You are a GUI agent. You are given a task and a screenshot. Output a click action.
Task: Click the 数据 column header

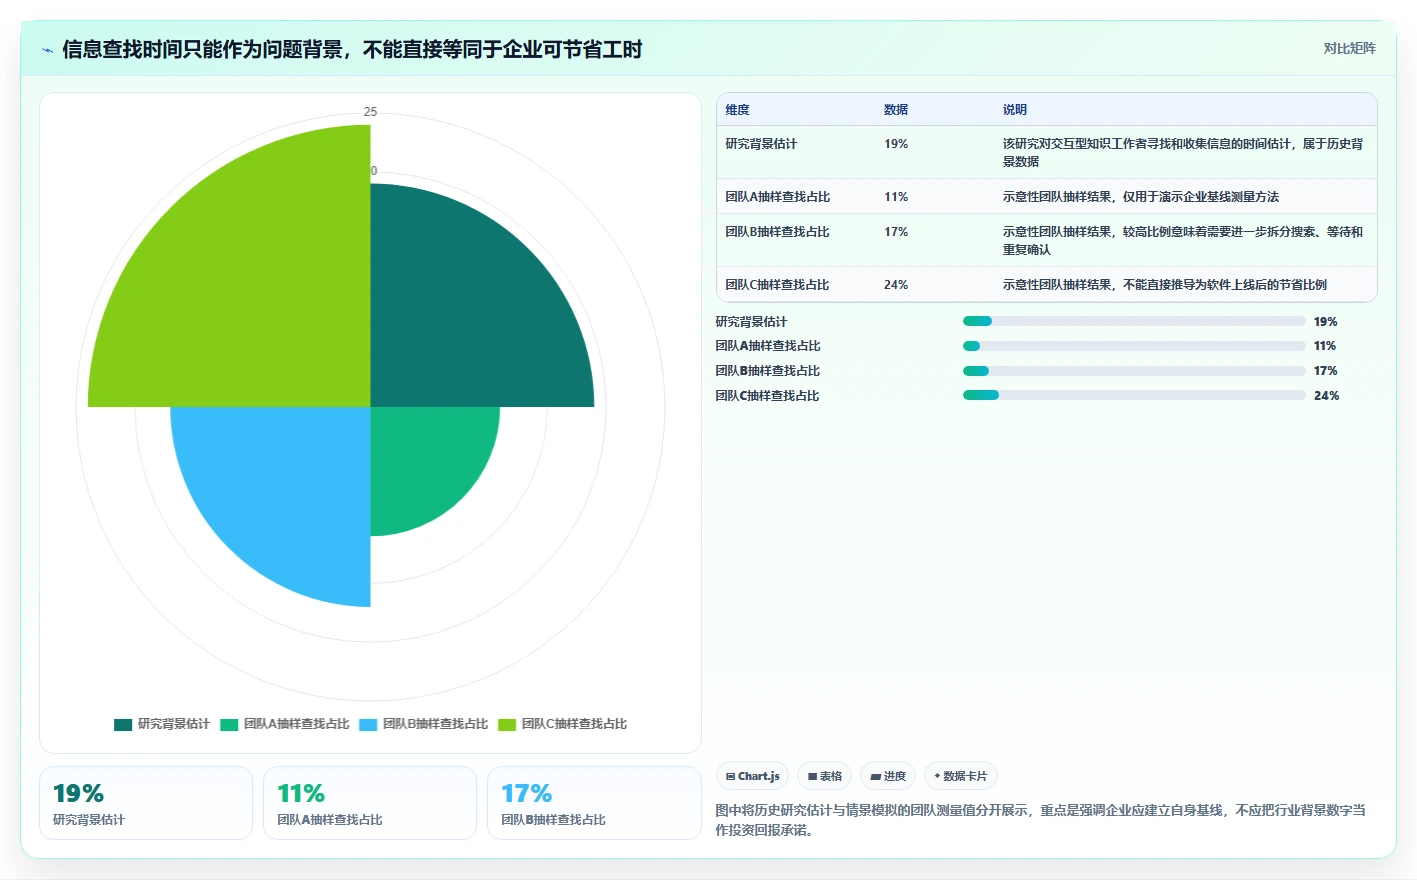896,110
